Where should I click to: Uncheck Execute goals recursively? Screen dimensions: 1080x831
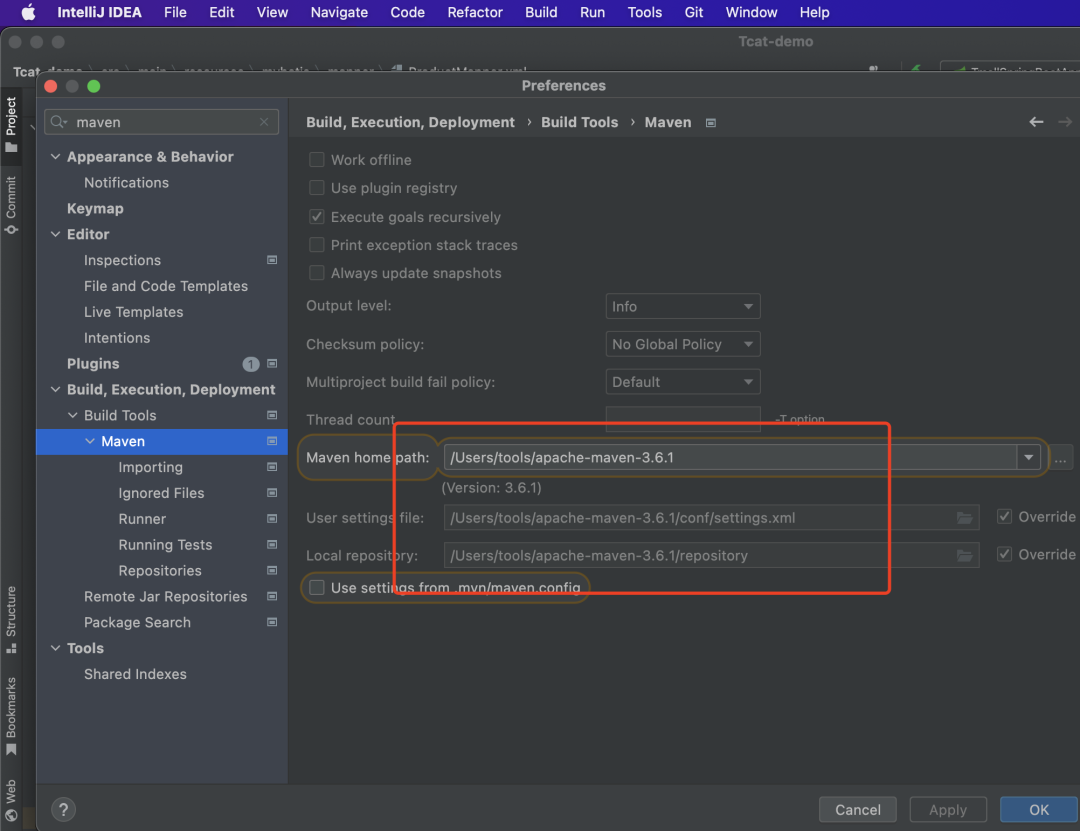pos(317,217)
